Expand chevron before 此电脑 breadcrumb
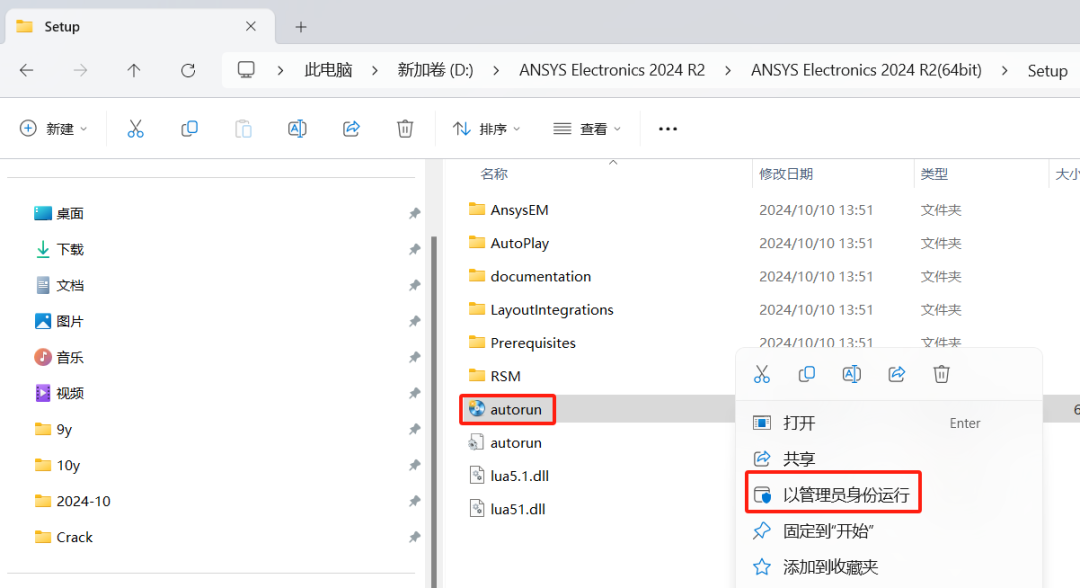Viewport: 1080px width, 588px height. pos(280,70)
